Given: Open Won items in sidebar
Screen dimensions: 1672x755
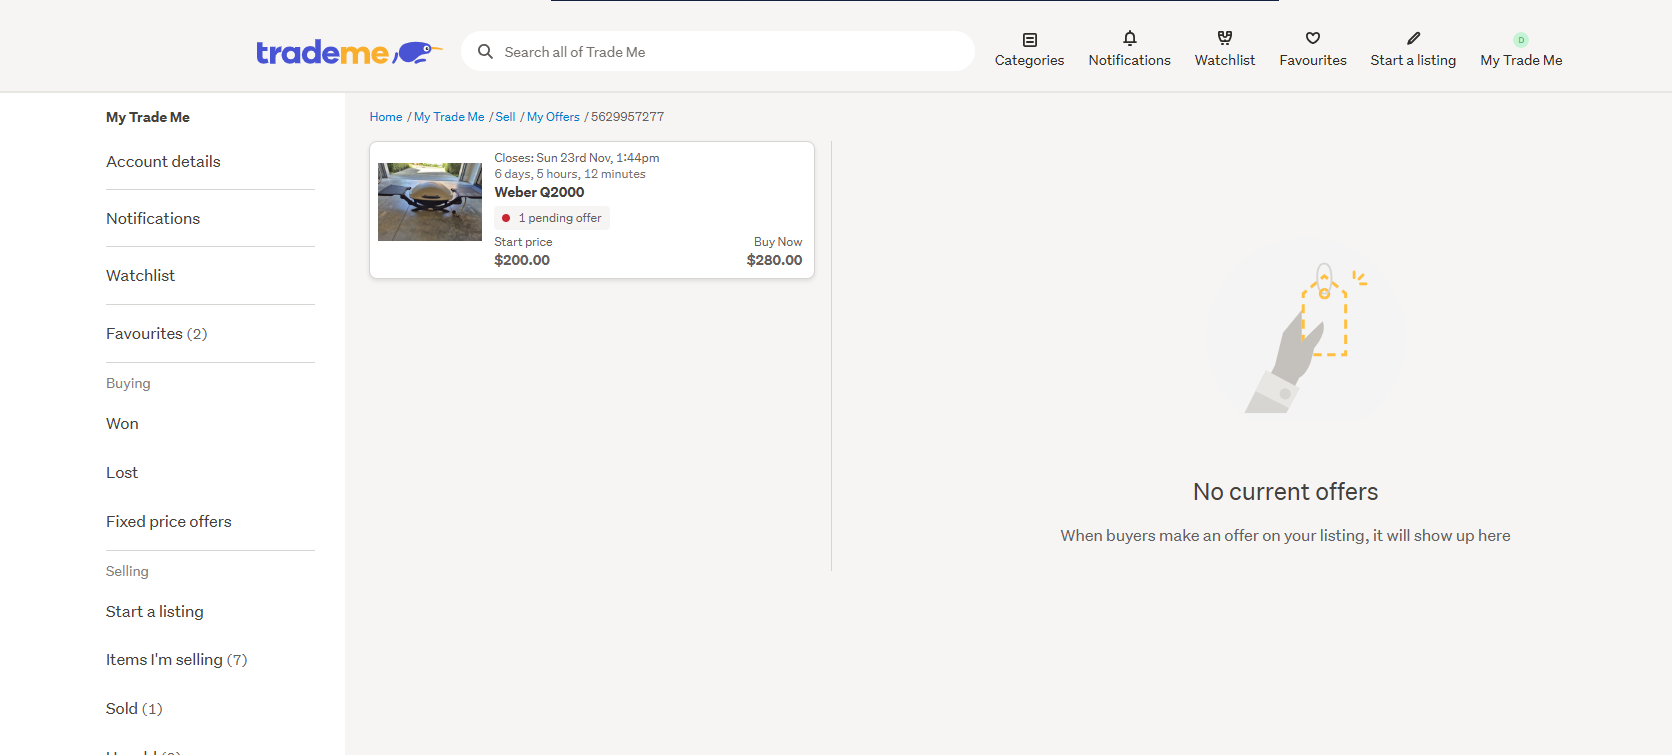Looking at the screenshot, I should (x=122, y=424).
